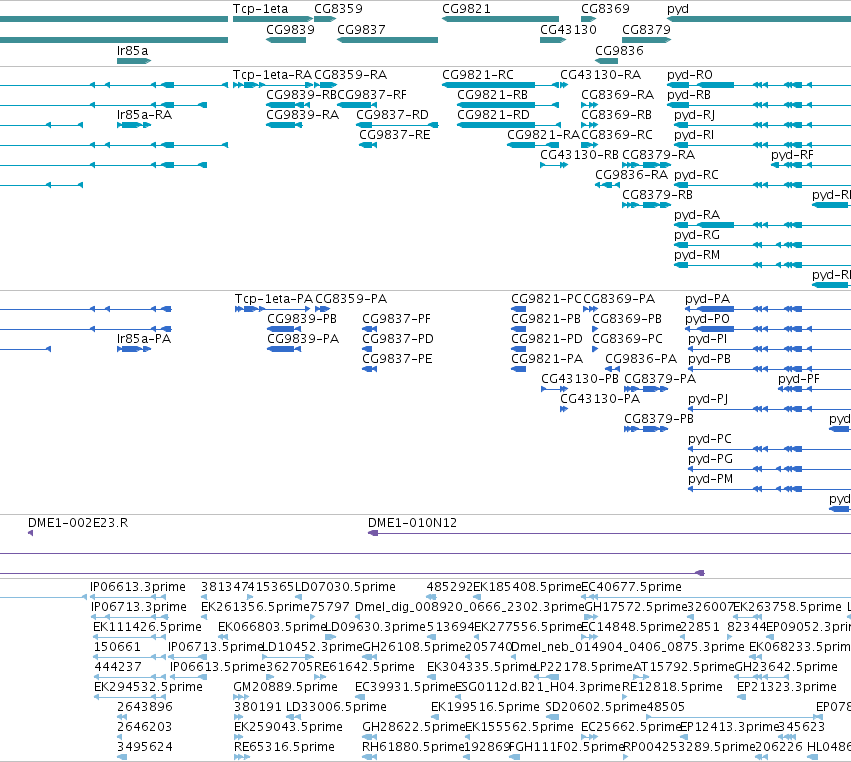Click the CG8369-RA transcript label
This screenshot has height=762, width=851.
coord(618,95)
